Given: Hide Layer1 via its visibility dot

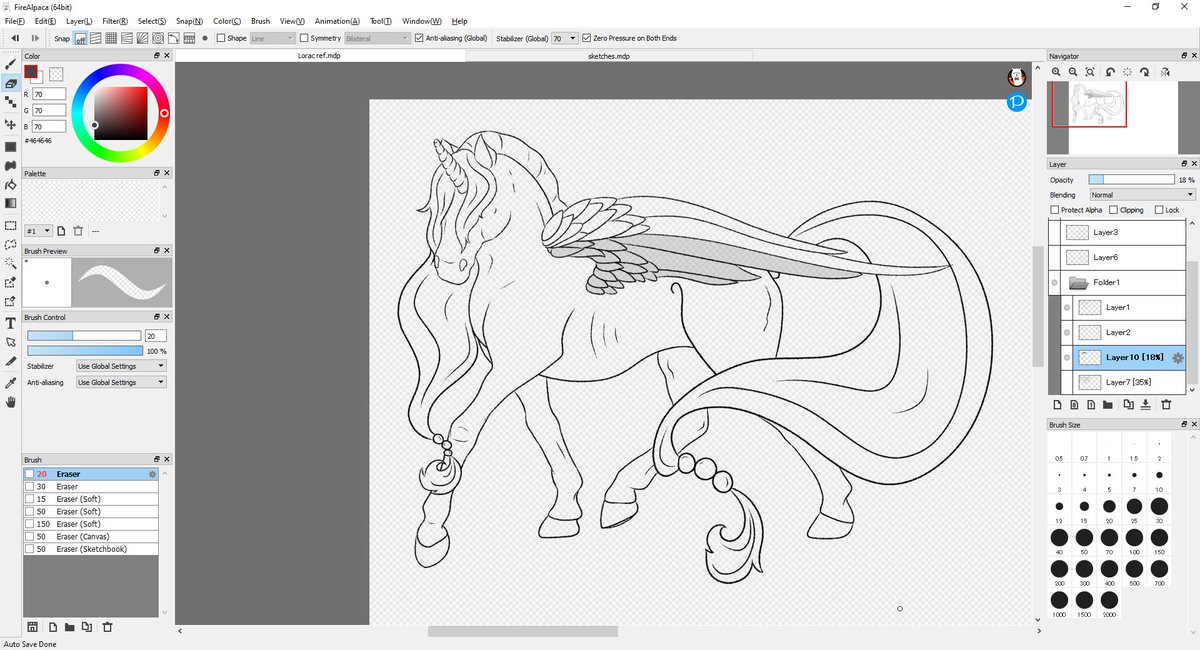Looking at the screenshot, I should tap(1067, 307).
